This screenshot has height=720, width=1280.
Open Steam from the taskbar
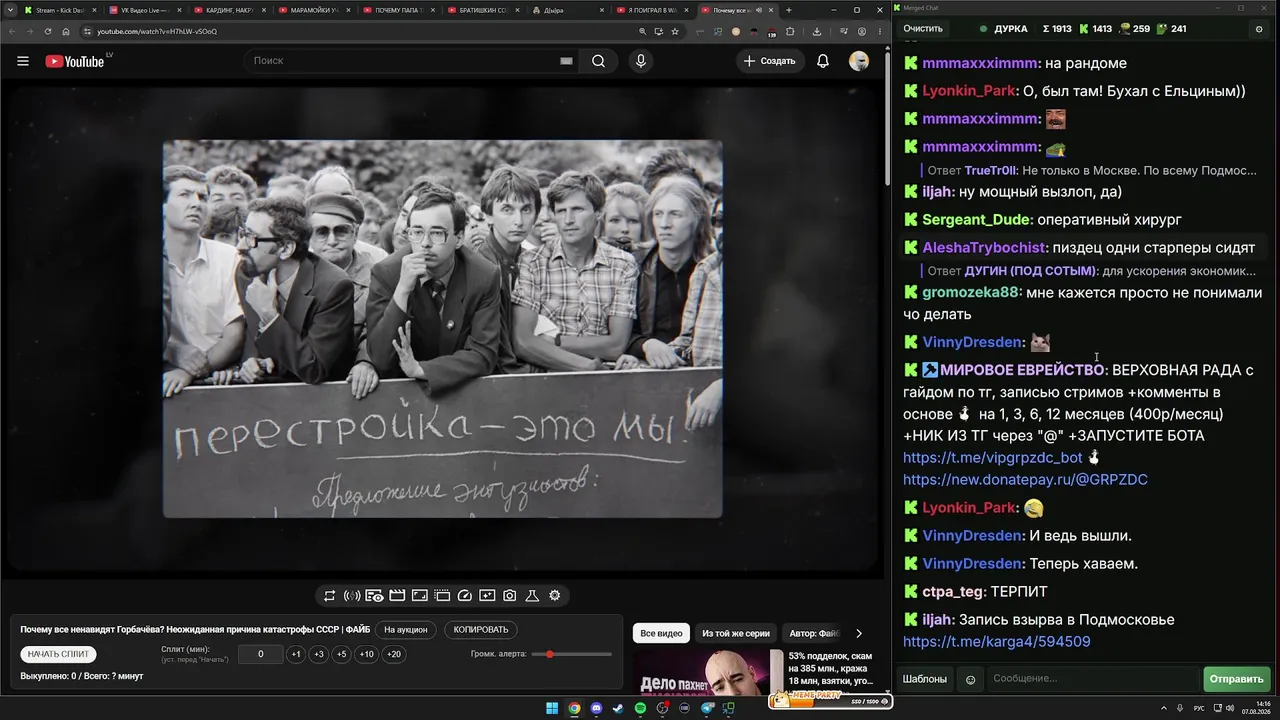coord(618,709)
